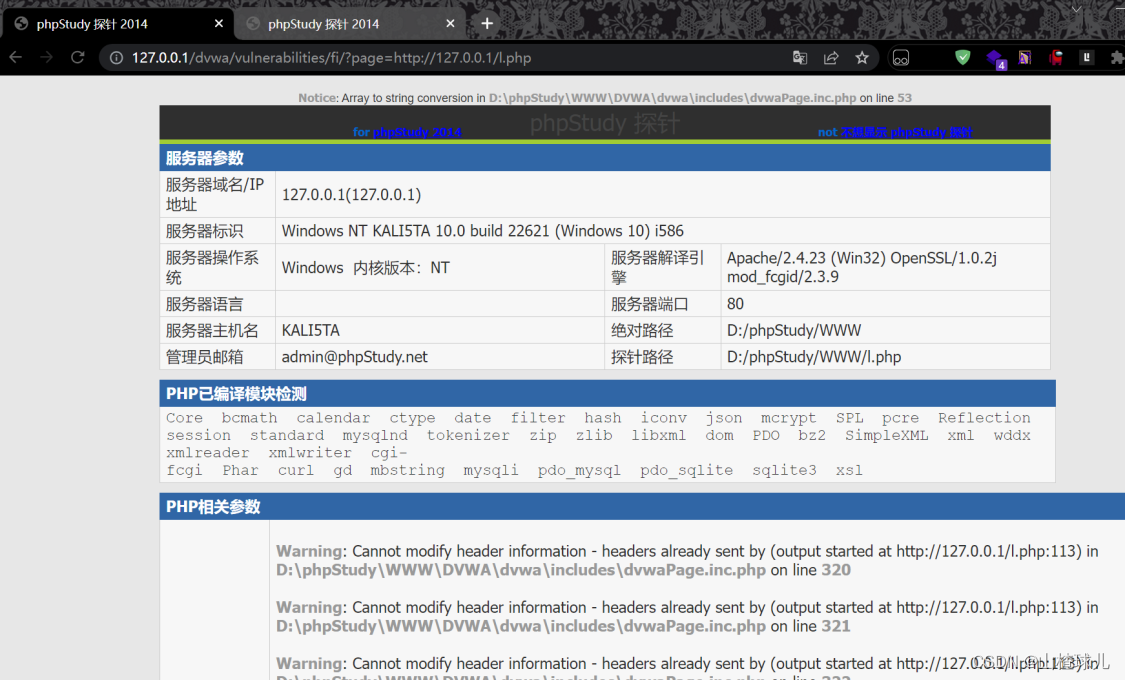Viewport: 1125px width, 680px height.
Task: Close the second phpStudy 探针 2014 tab
Action: (450, 24)
